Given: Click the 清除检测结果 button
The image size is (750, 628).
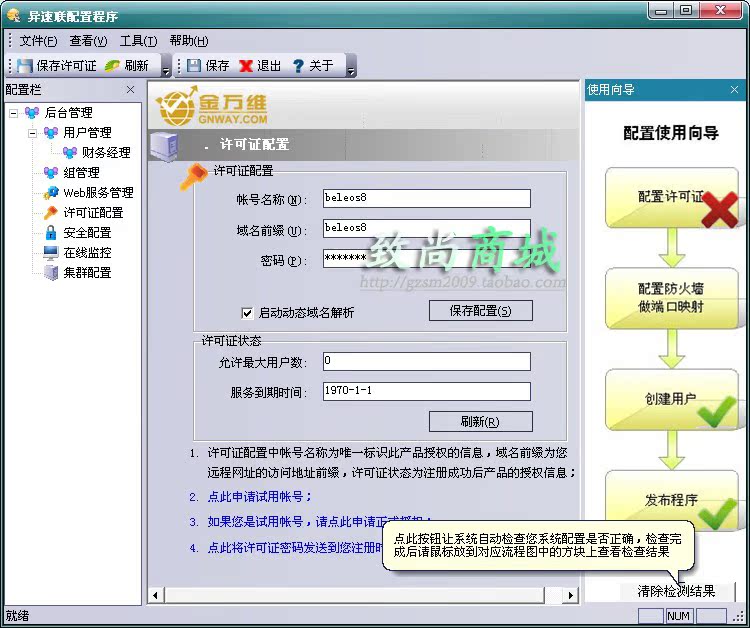Looking at the screenshot, I should pyautogui.click(x=676, y=592).
